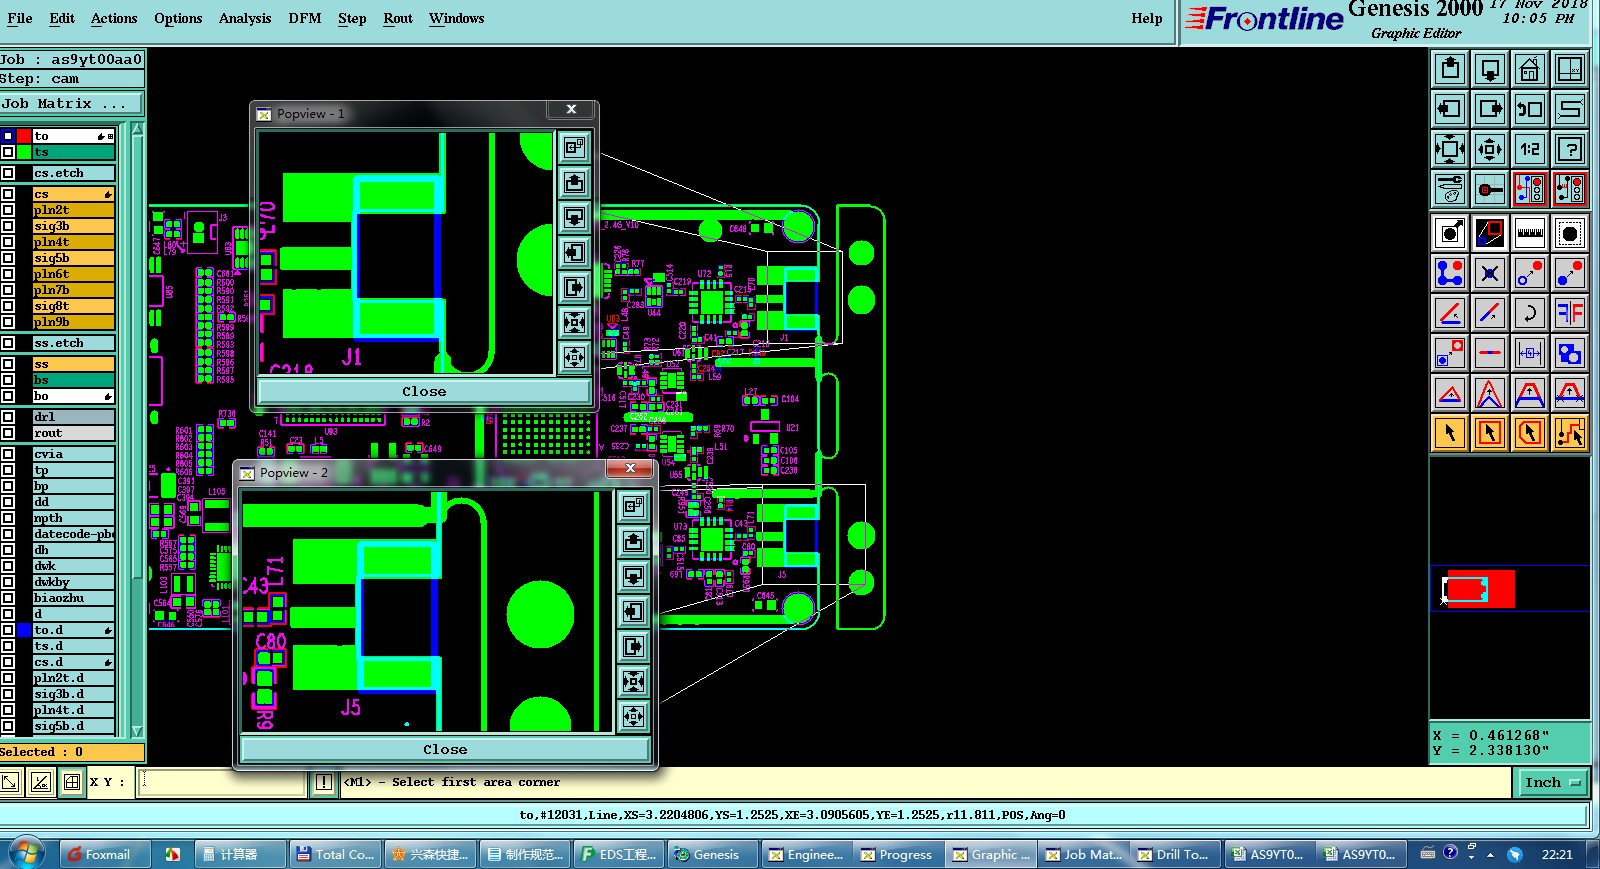Open the Inch units dropdown

[1553, 782]
